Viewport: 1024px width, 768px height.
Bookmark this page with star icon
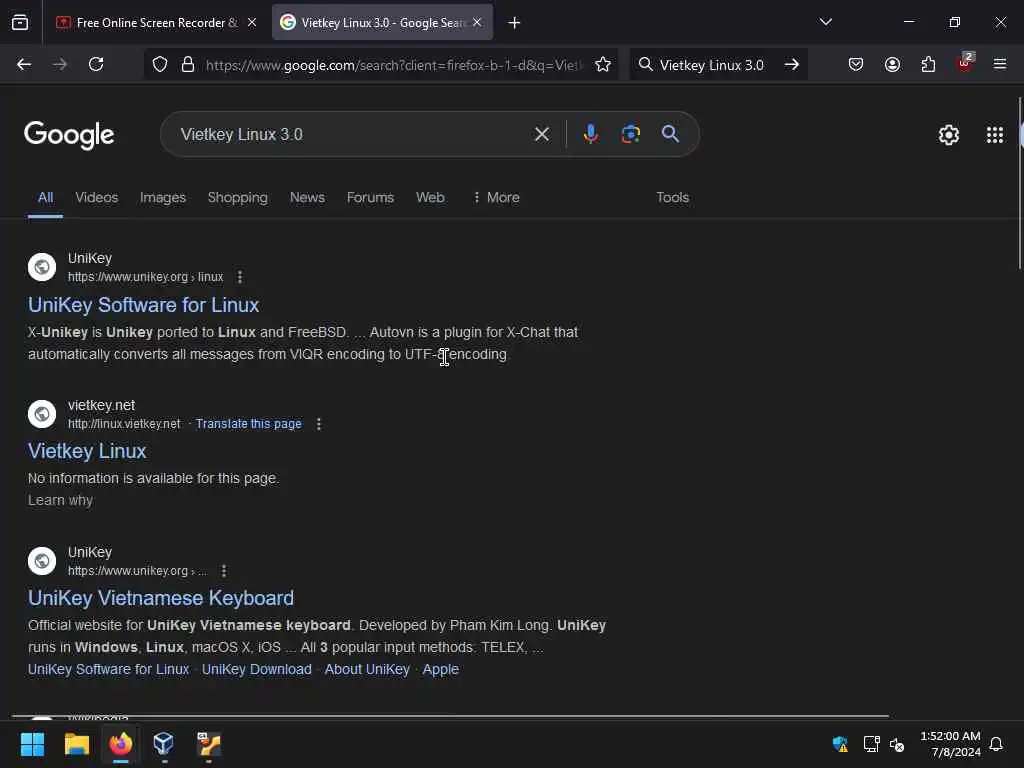(603, 64)
